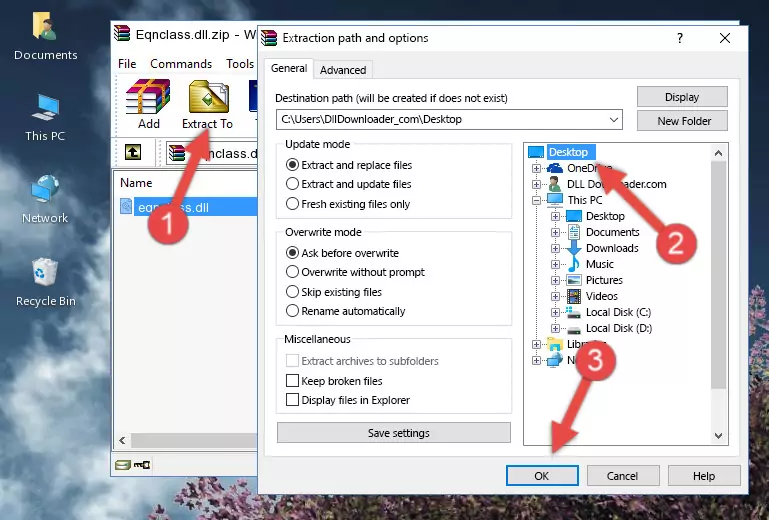Select the Network desktop icon

click(x=45, y=199)
